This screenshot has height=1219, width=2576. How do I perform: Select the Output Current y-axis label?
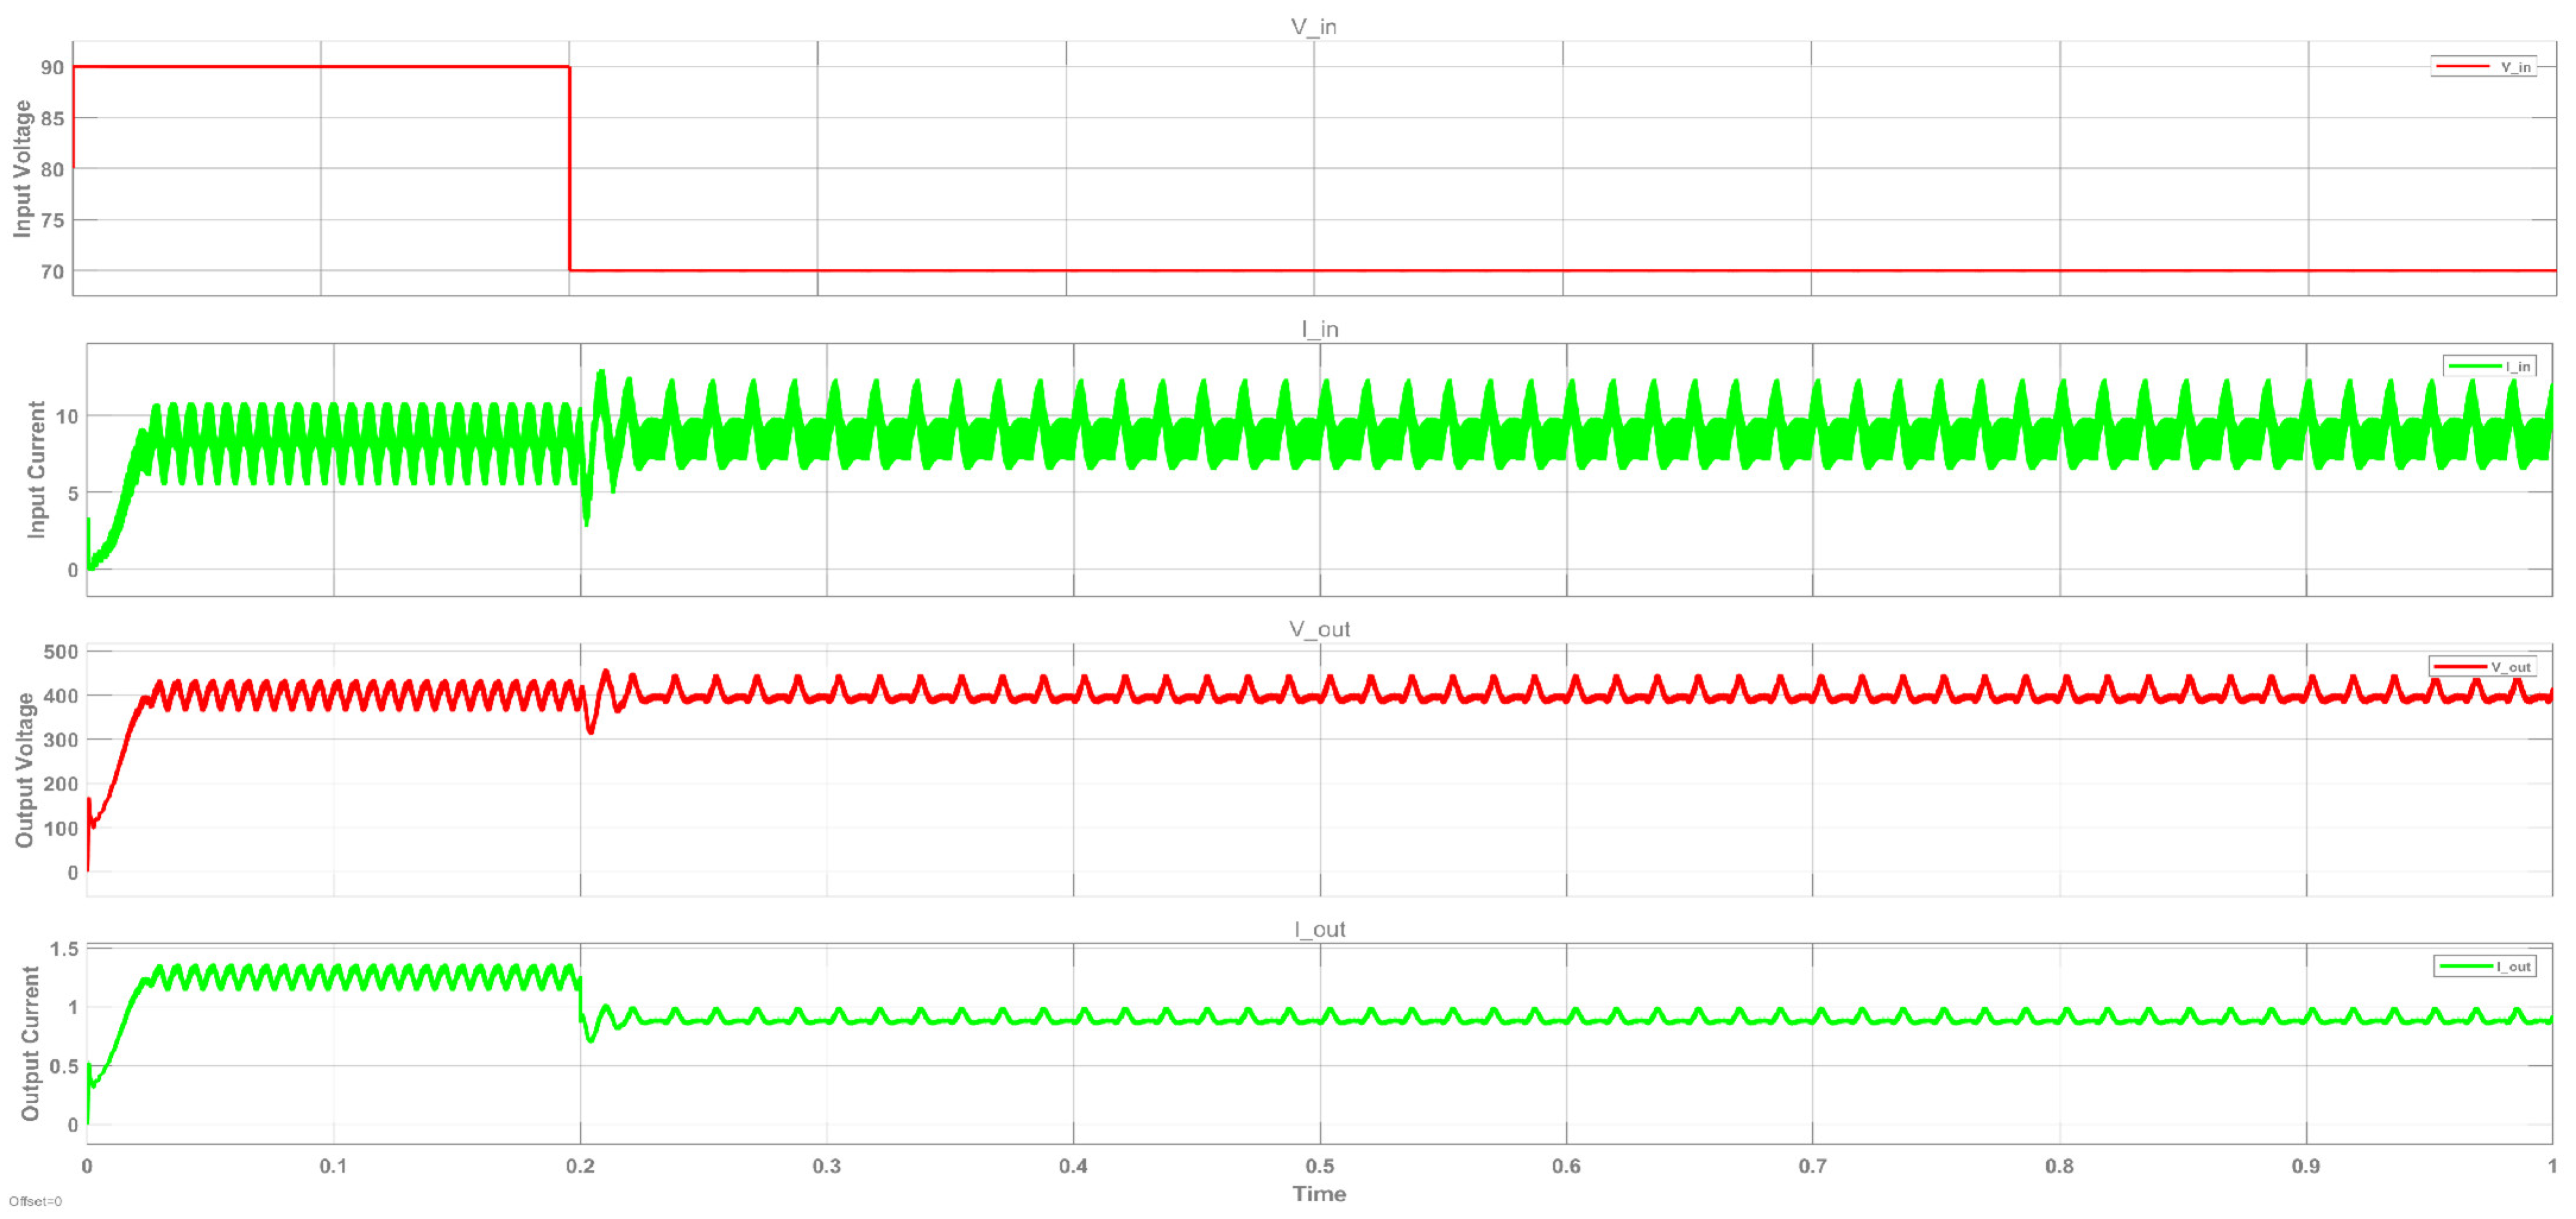[30, 1043]
